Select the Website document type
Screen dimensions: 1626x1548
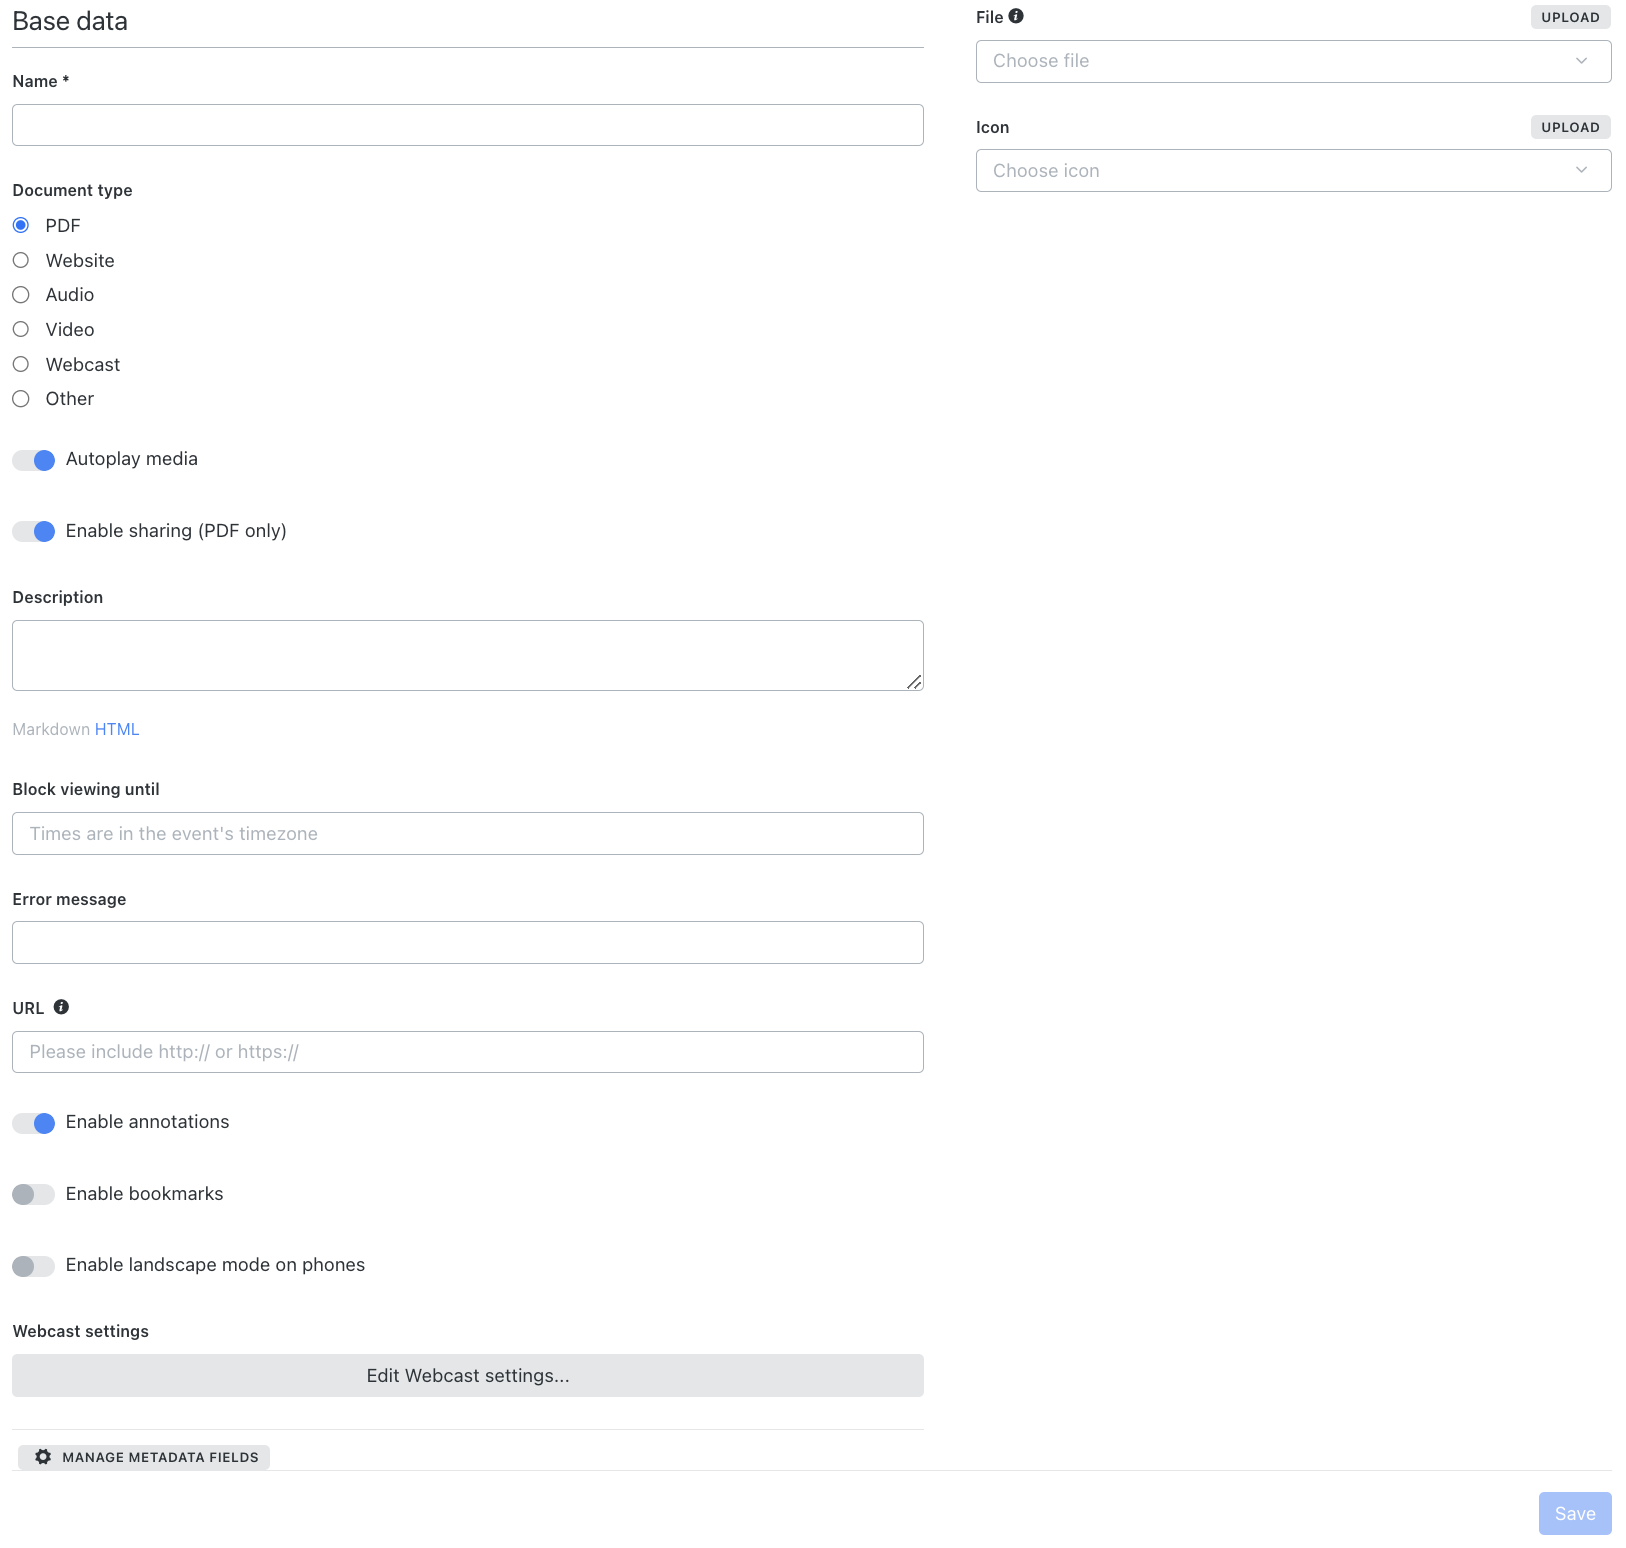click(x=21, y=260)
